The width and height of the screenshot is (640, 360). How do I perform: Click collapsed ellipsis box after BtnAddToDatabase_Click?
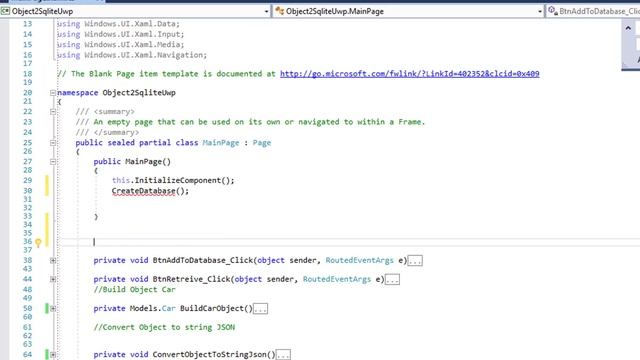(415, 261)
